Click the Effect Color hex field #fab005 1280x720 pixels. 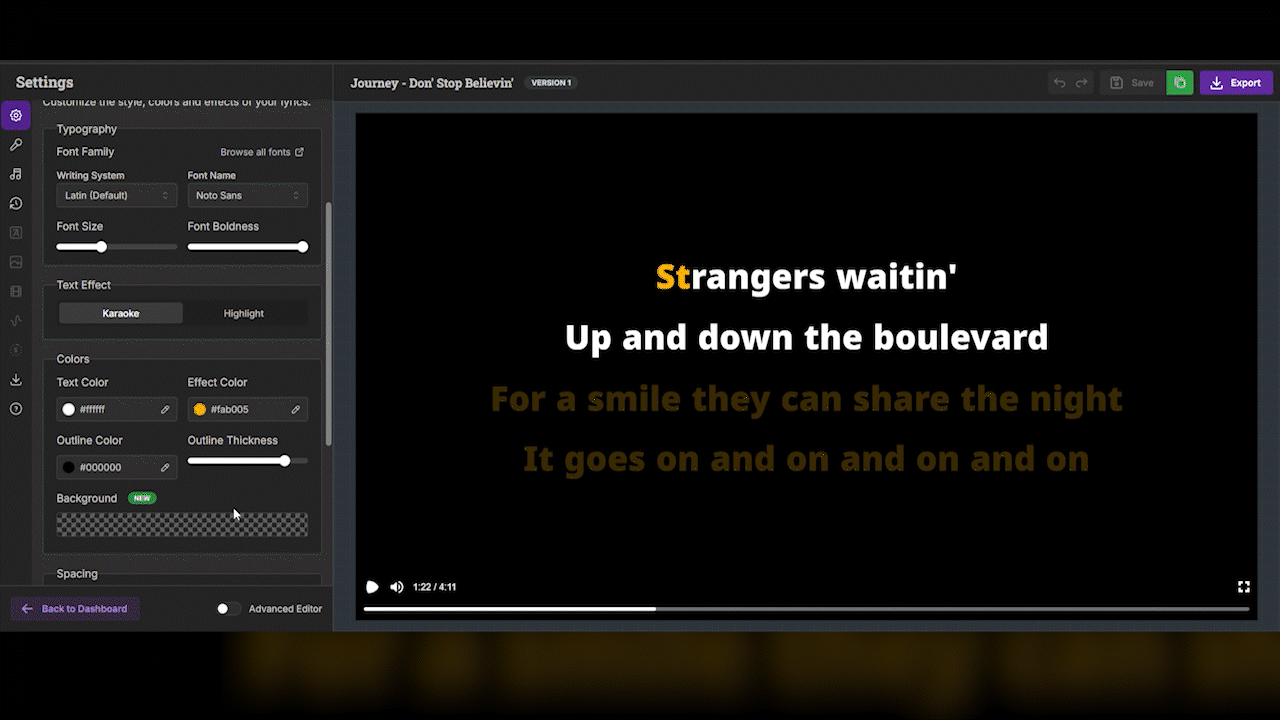coord(248,409)
